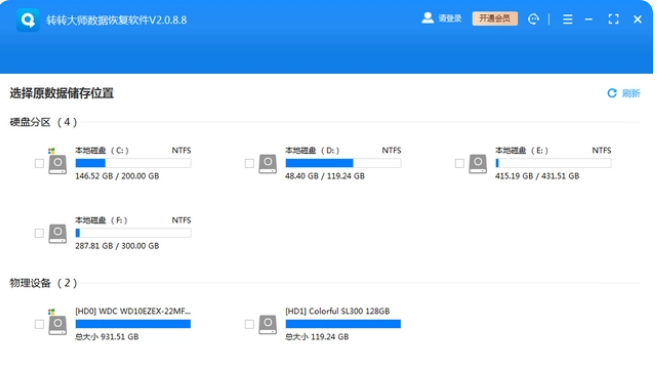Click the refresh arrow icon
The height and width of the screenshot is (388, 657).
coord(612,93)
